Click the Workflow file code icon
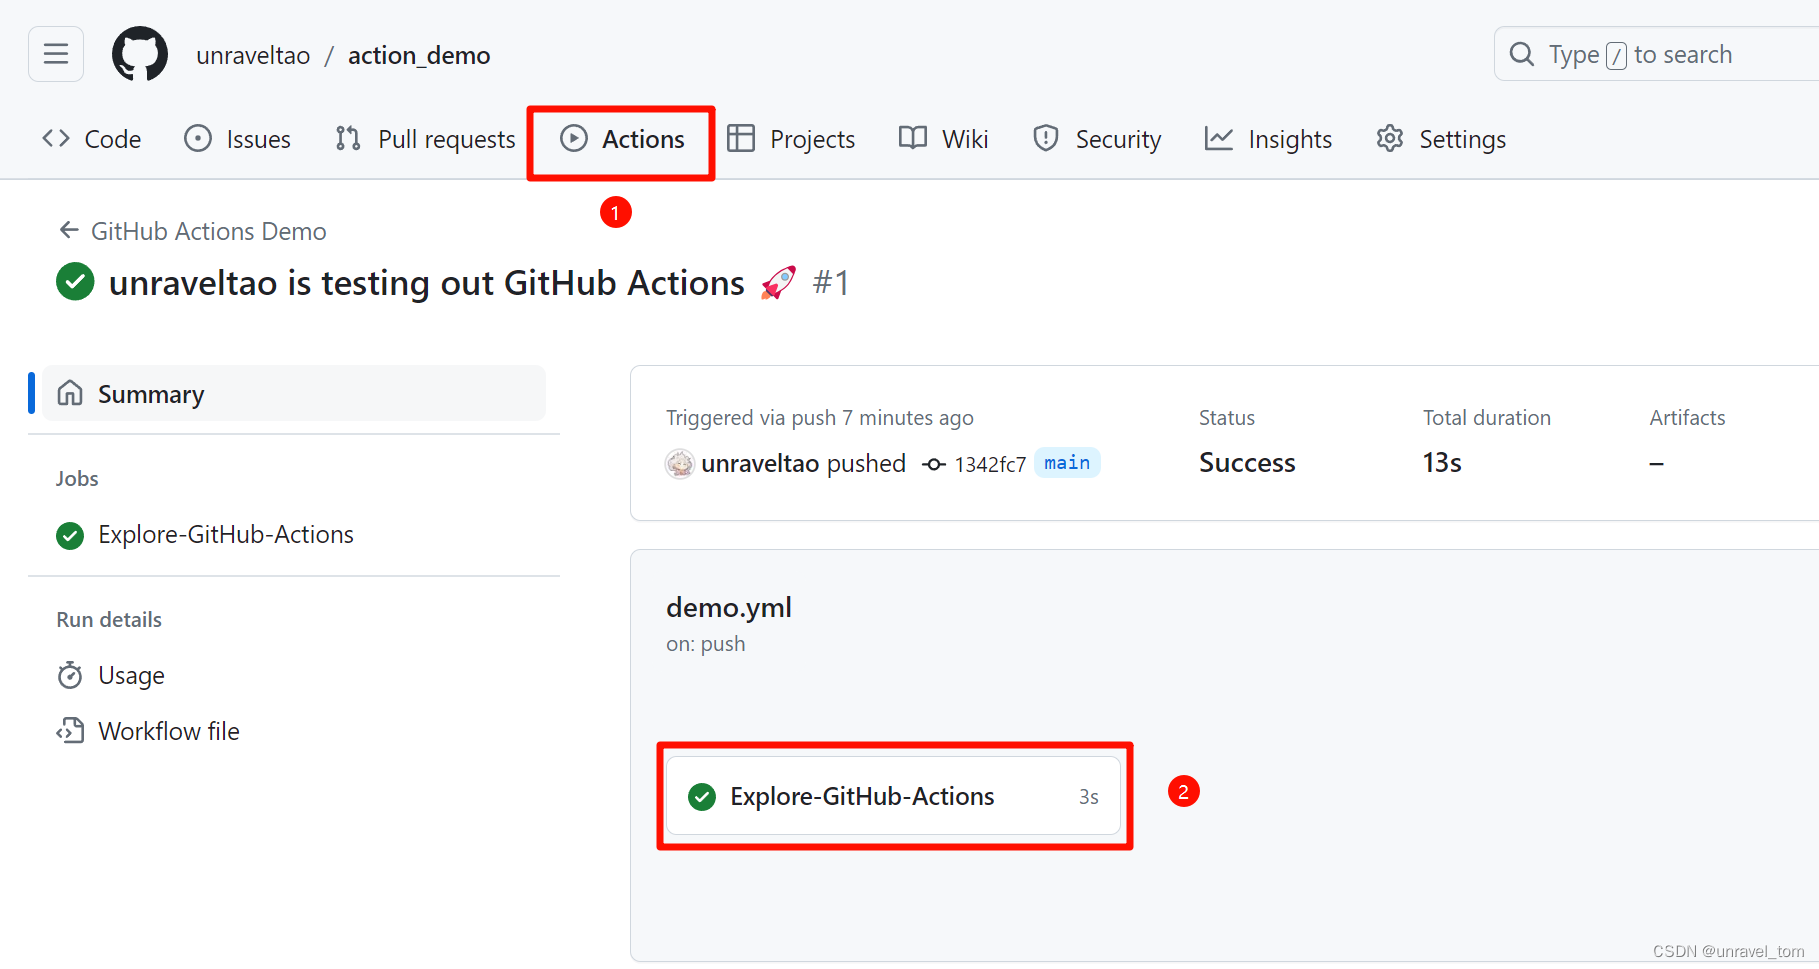This screenshot has width=1819, height=969. 70,731
